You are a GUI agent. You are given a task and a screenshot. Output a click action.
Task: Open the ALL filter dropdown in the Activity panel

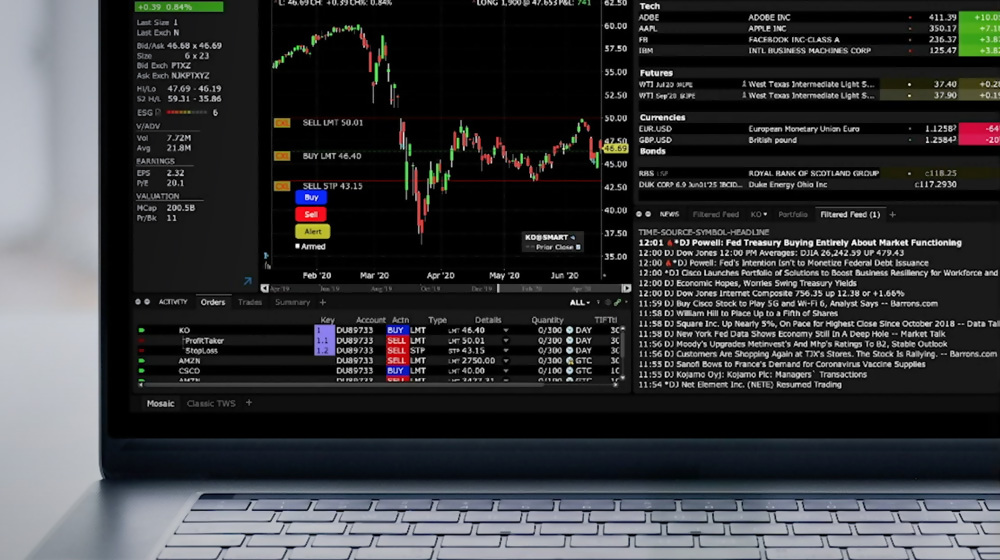581,302
